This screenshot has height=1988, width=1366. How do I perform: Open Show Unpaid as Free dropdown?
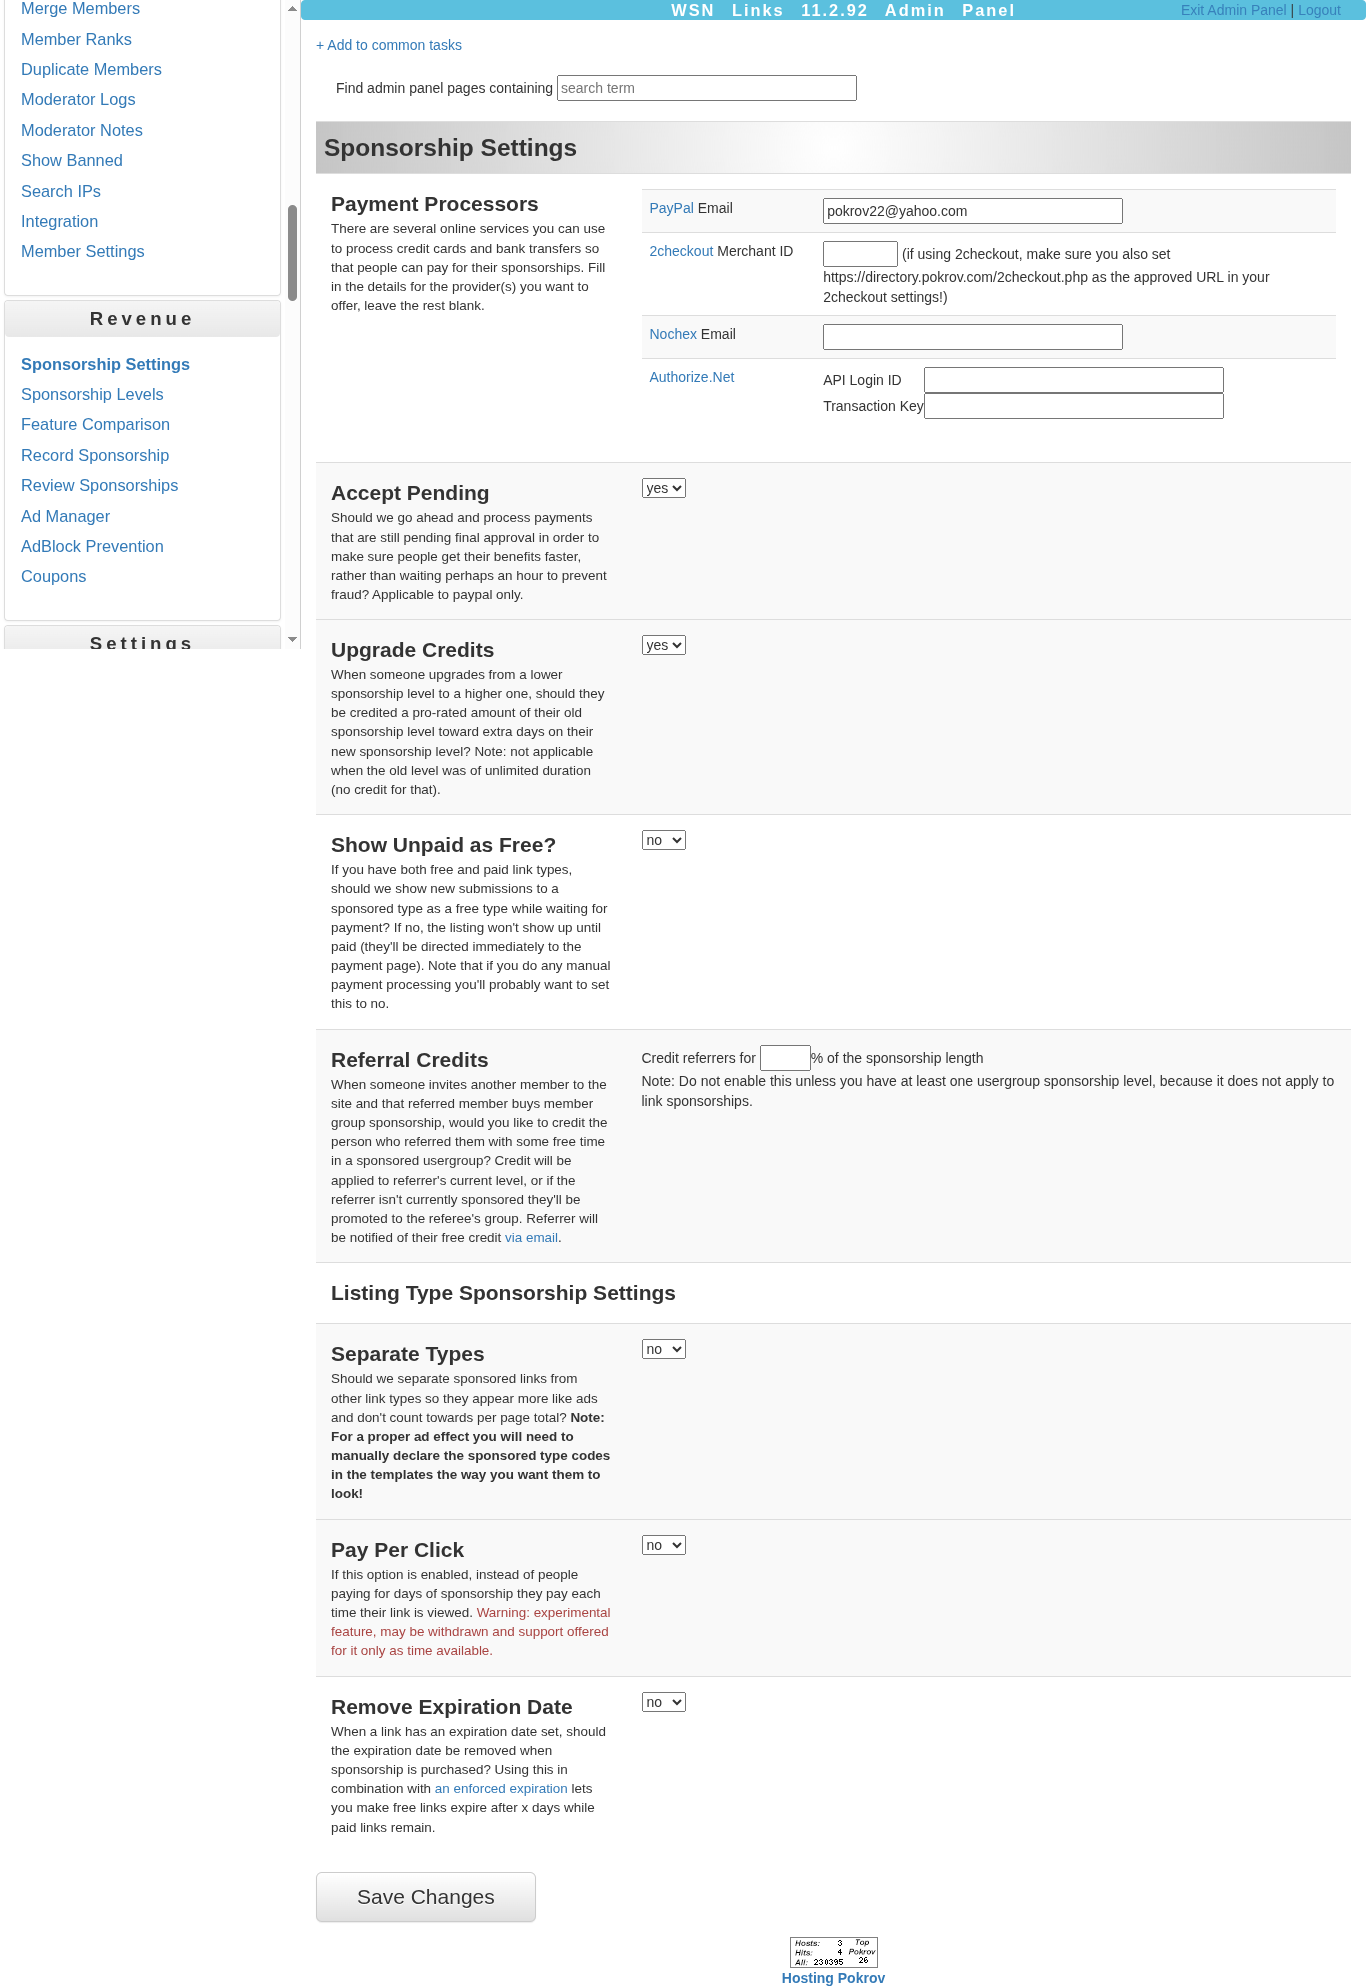coord(663,840)
